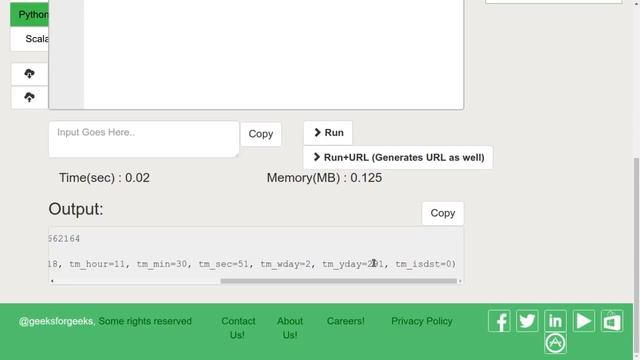Select the Python language tab

click(x=29, y=15)
